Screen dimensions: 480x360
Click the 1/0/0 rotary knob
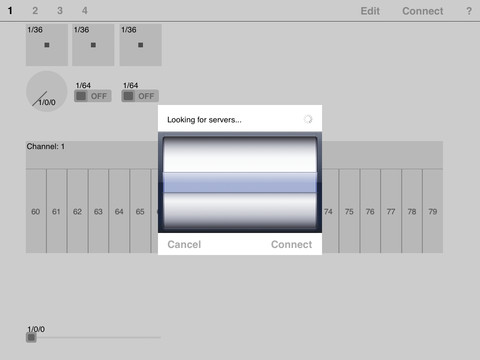[x=47, y=91]
